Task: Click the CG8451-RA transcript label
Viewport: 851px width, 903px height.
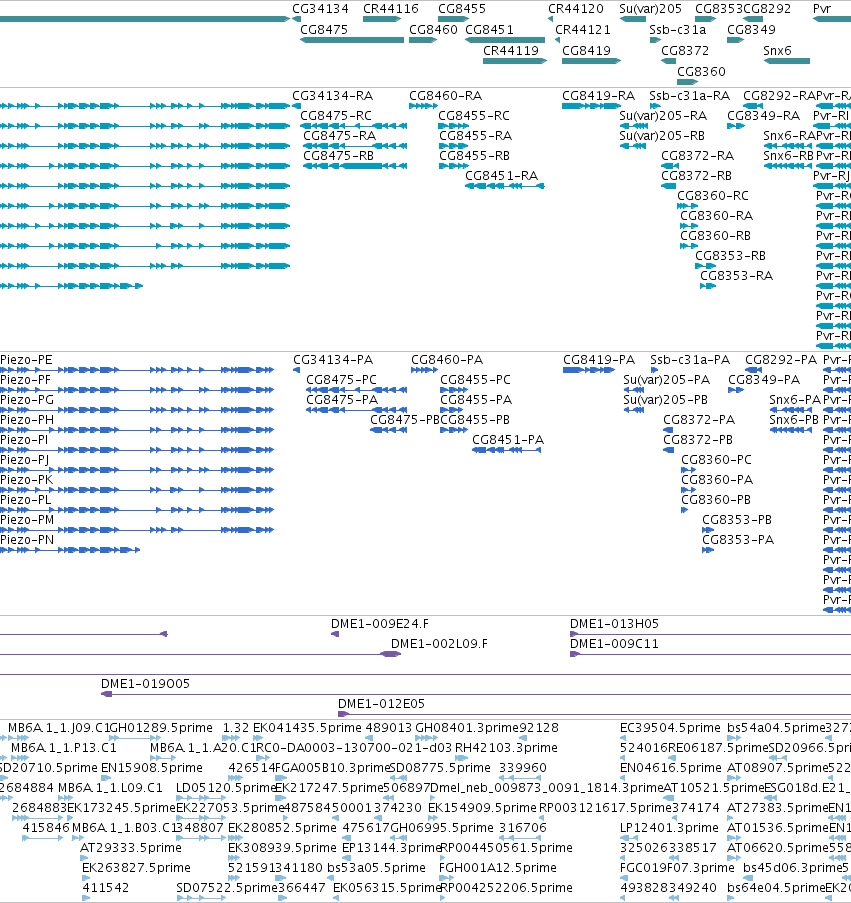Action: click(502, 176)
